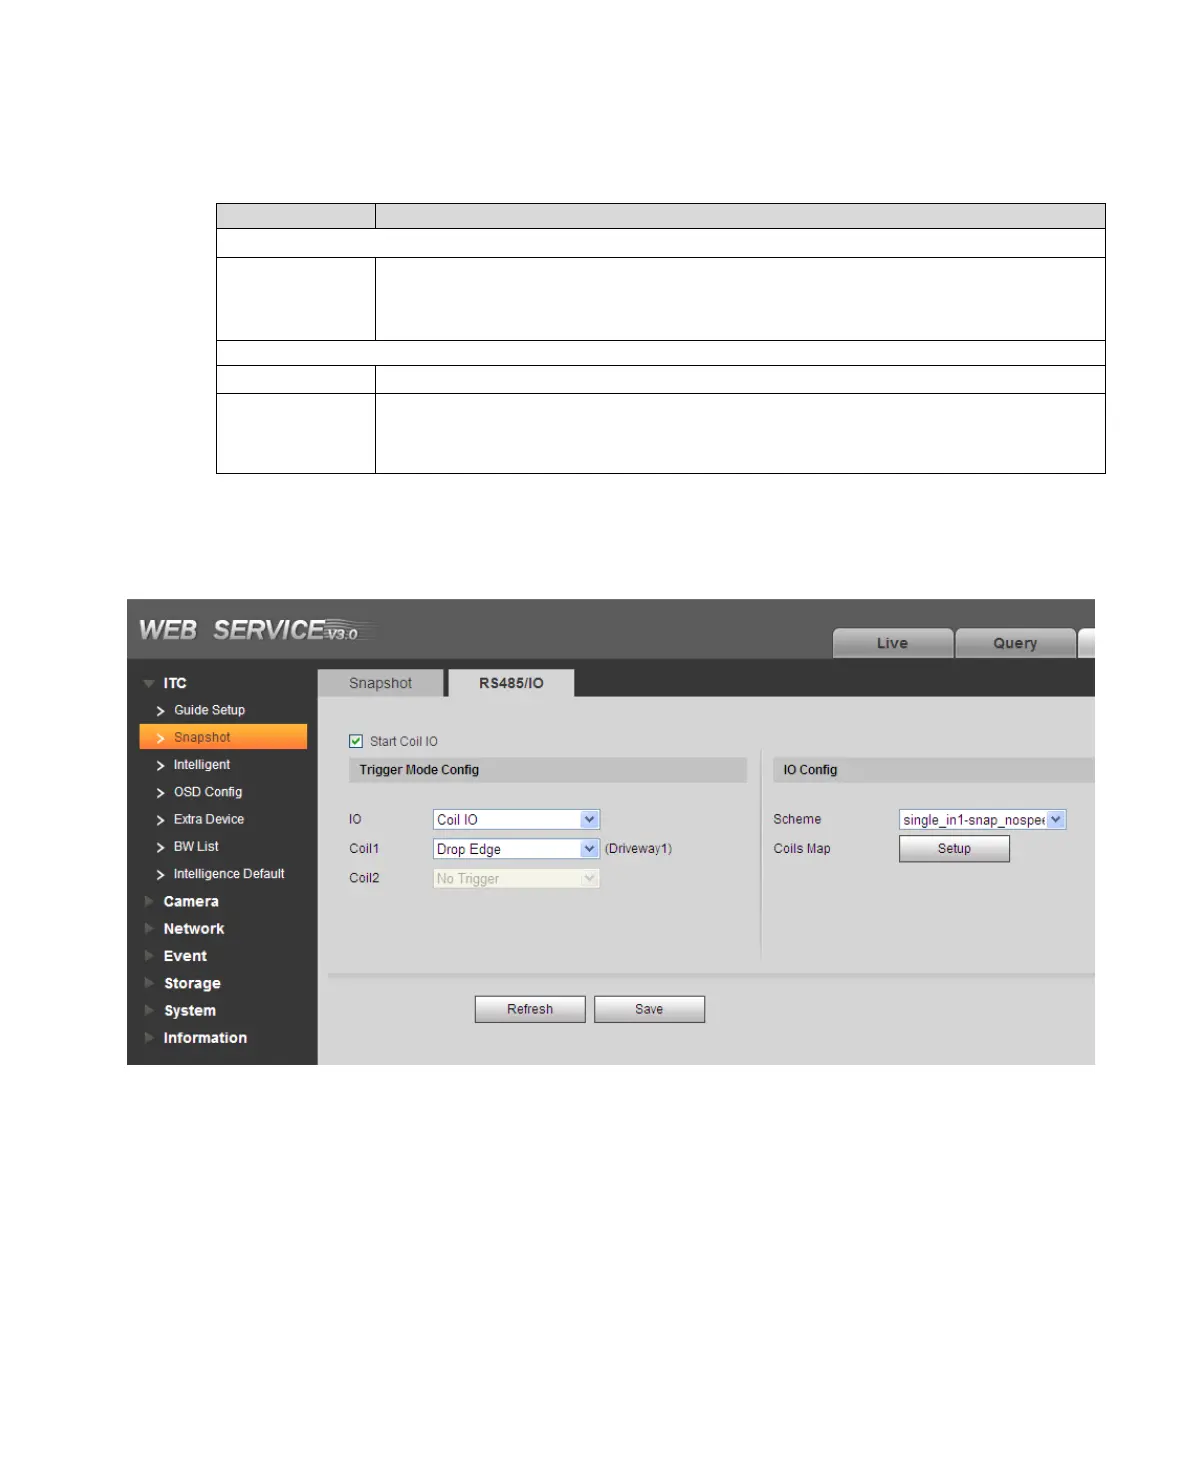Expand the Event section

[185, 956]
